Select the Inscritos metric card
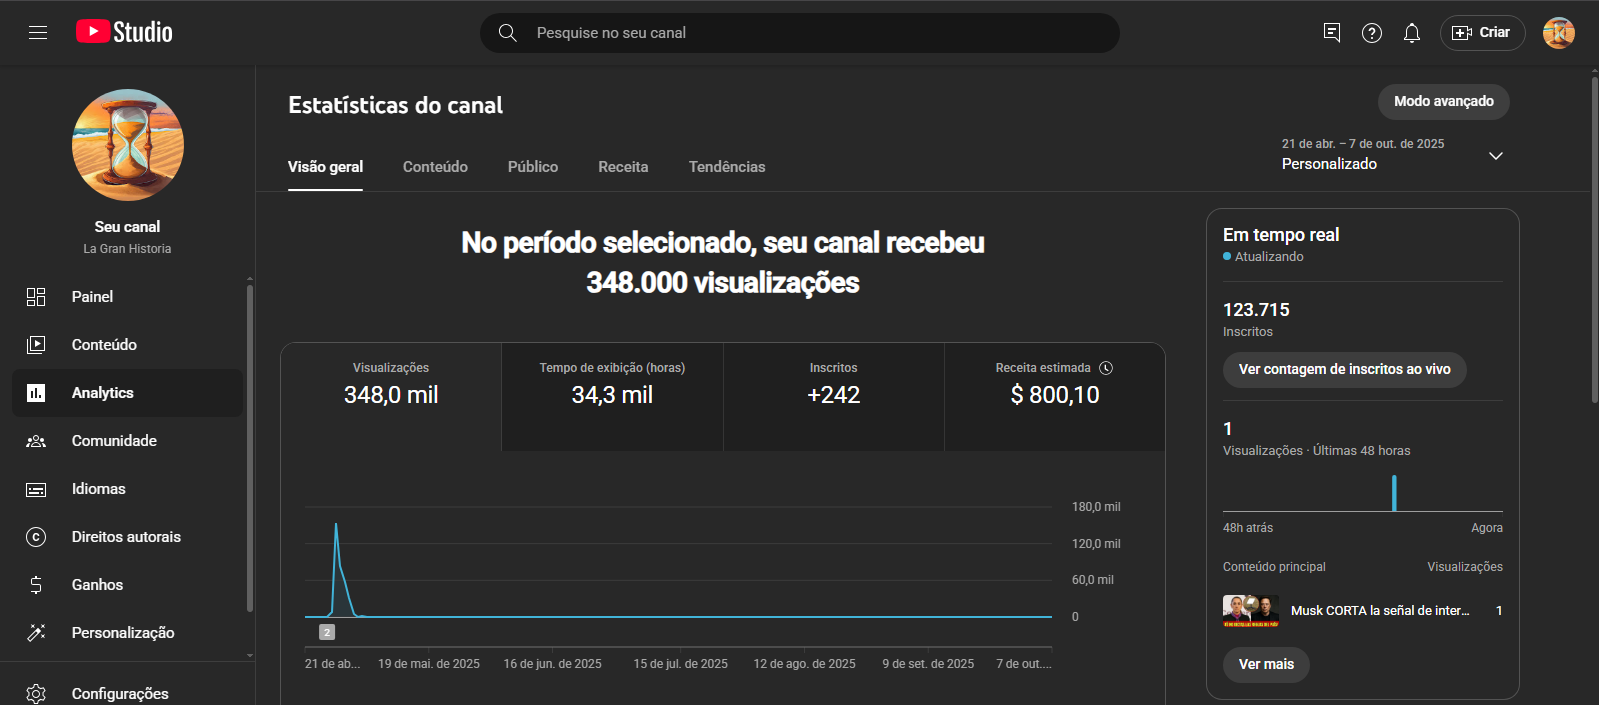This screenshot has width=1599, height=705. [x=834, y=397]
